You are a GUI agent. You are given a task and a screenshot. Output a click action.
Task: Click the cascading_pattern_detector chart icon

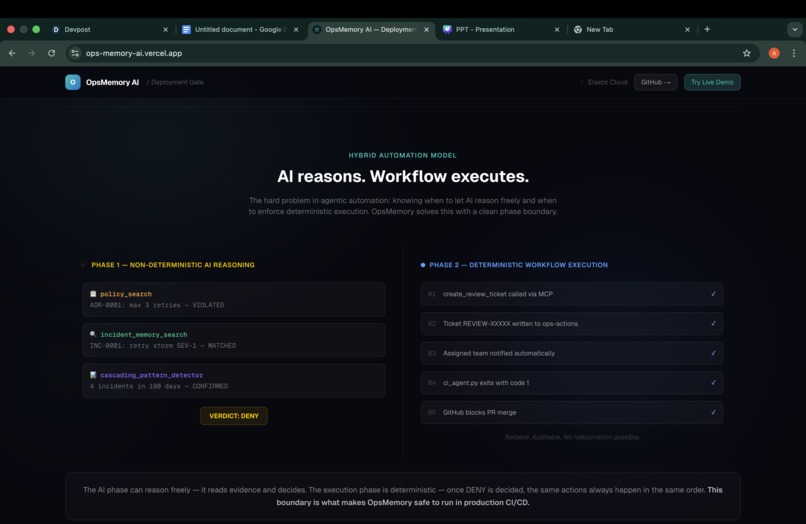click(x=93, y=375)
